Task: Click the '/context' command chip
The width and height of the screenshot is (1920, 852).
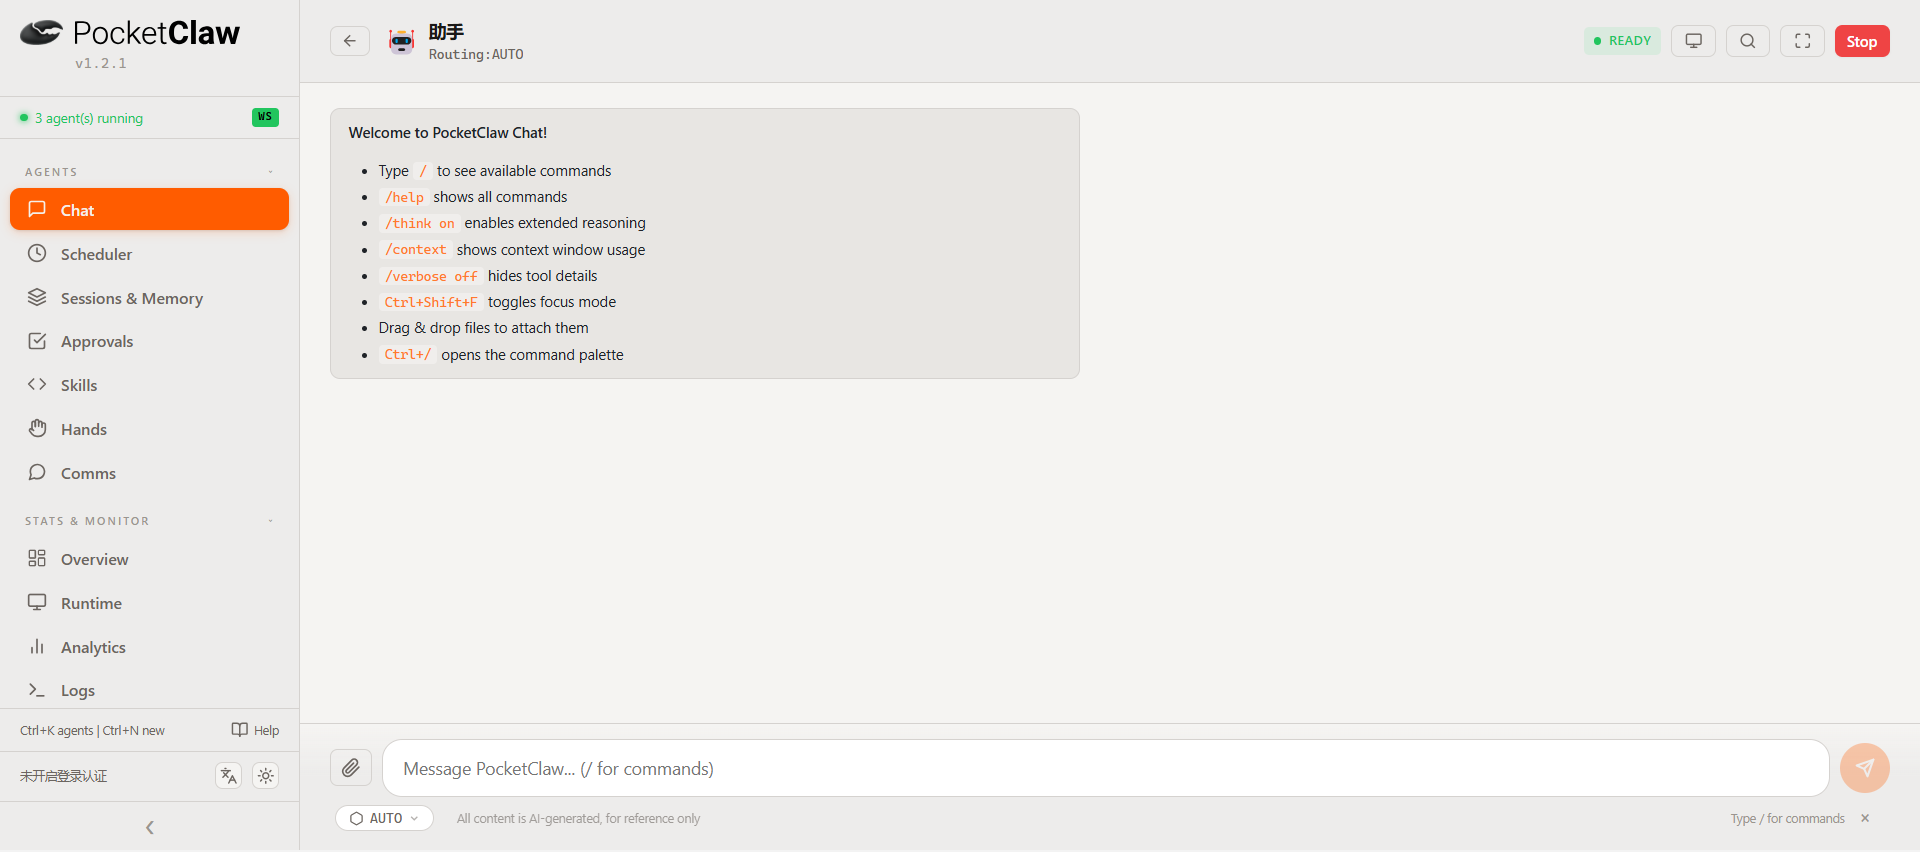Action: click(416, 250)
